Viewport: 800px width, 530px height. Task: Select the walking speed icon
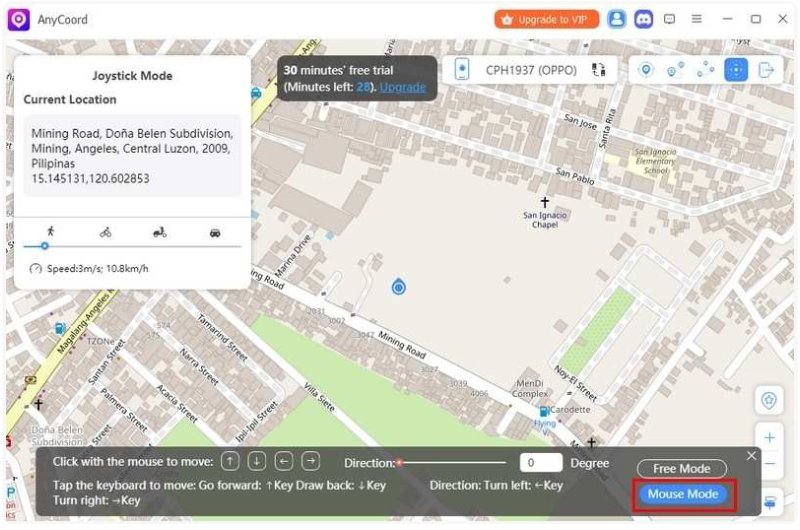pyautogui.click(x=50, y=232)
